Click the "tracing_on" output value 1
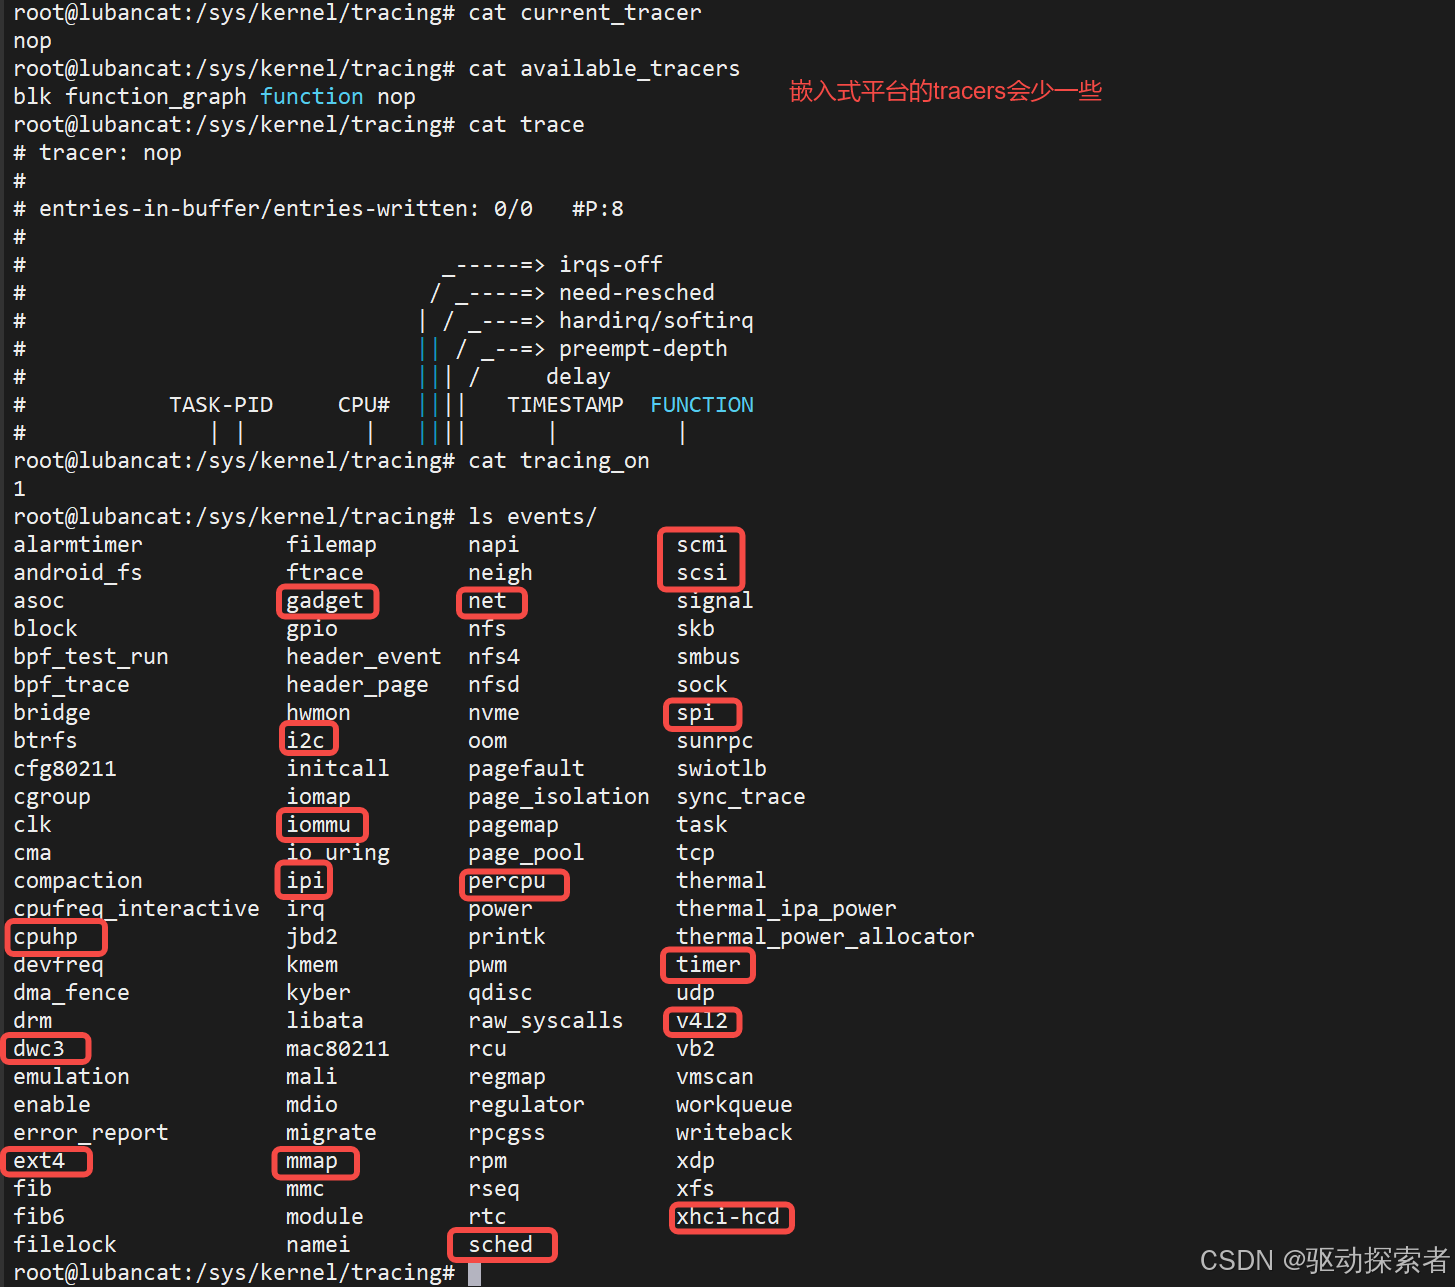This screenshot has width=1455, height=1287. (x=18, y=488)
